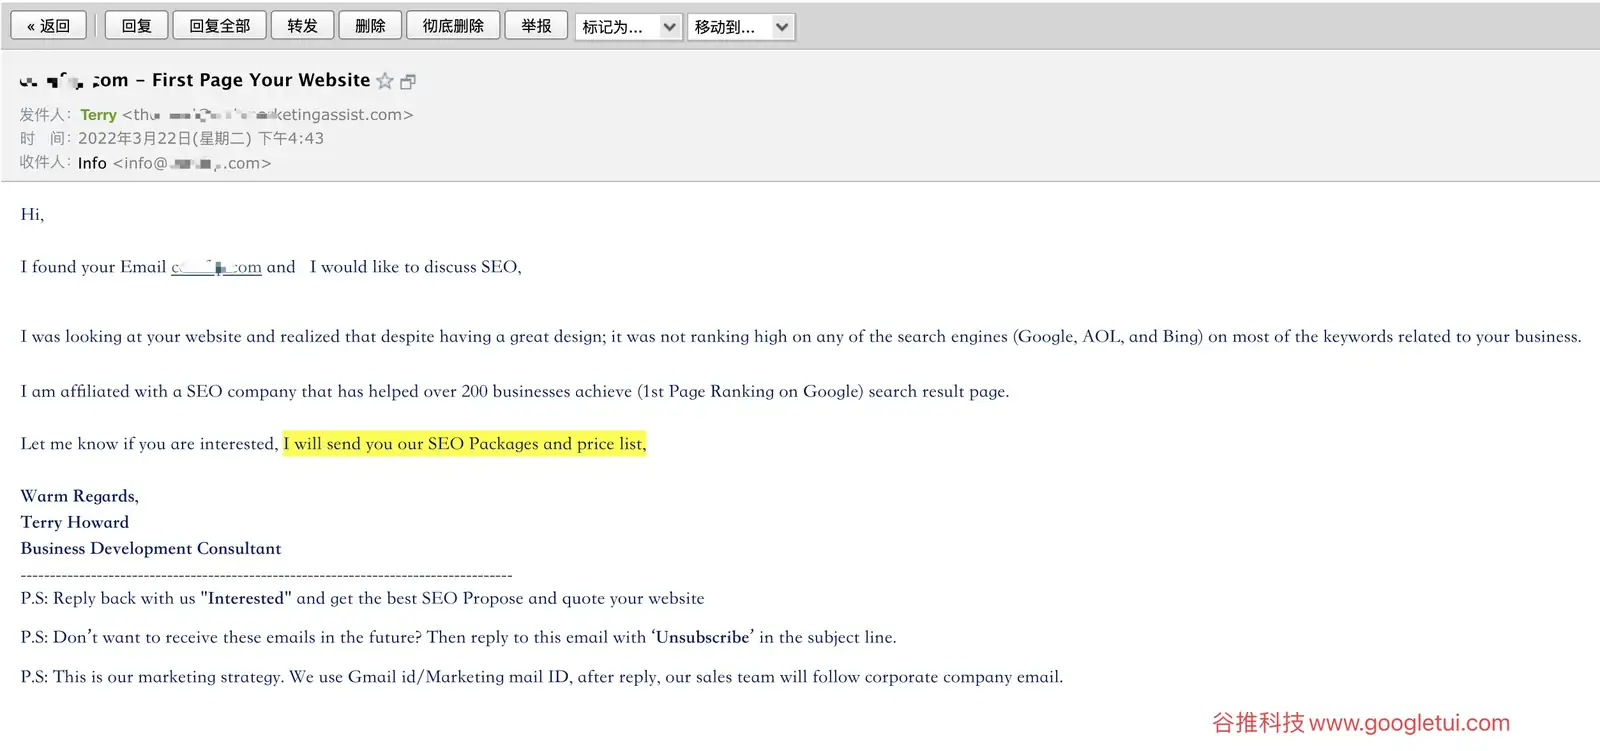Click recipient name Info
The image size is (1600, 751).
[x=92, y=163]
